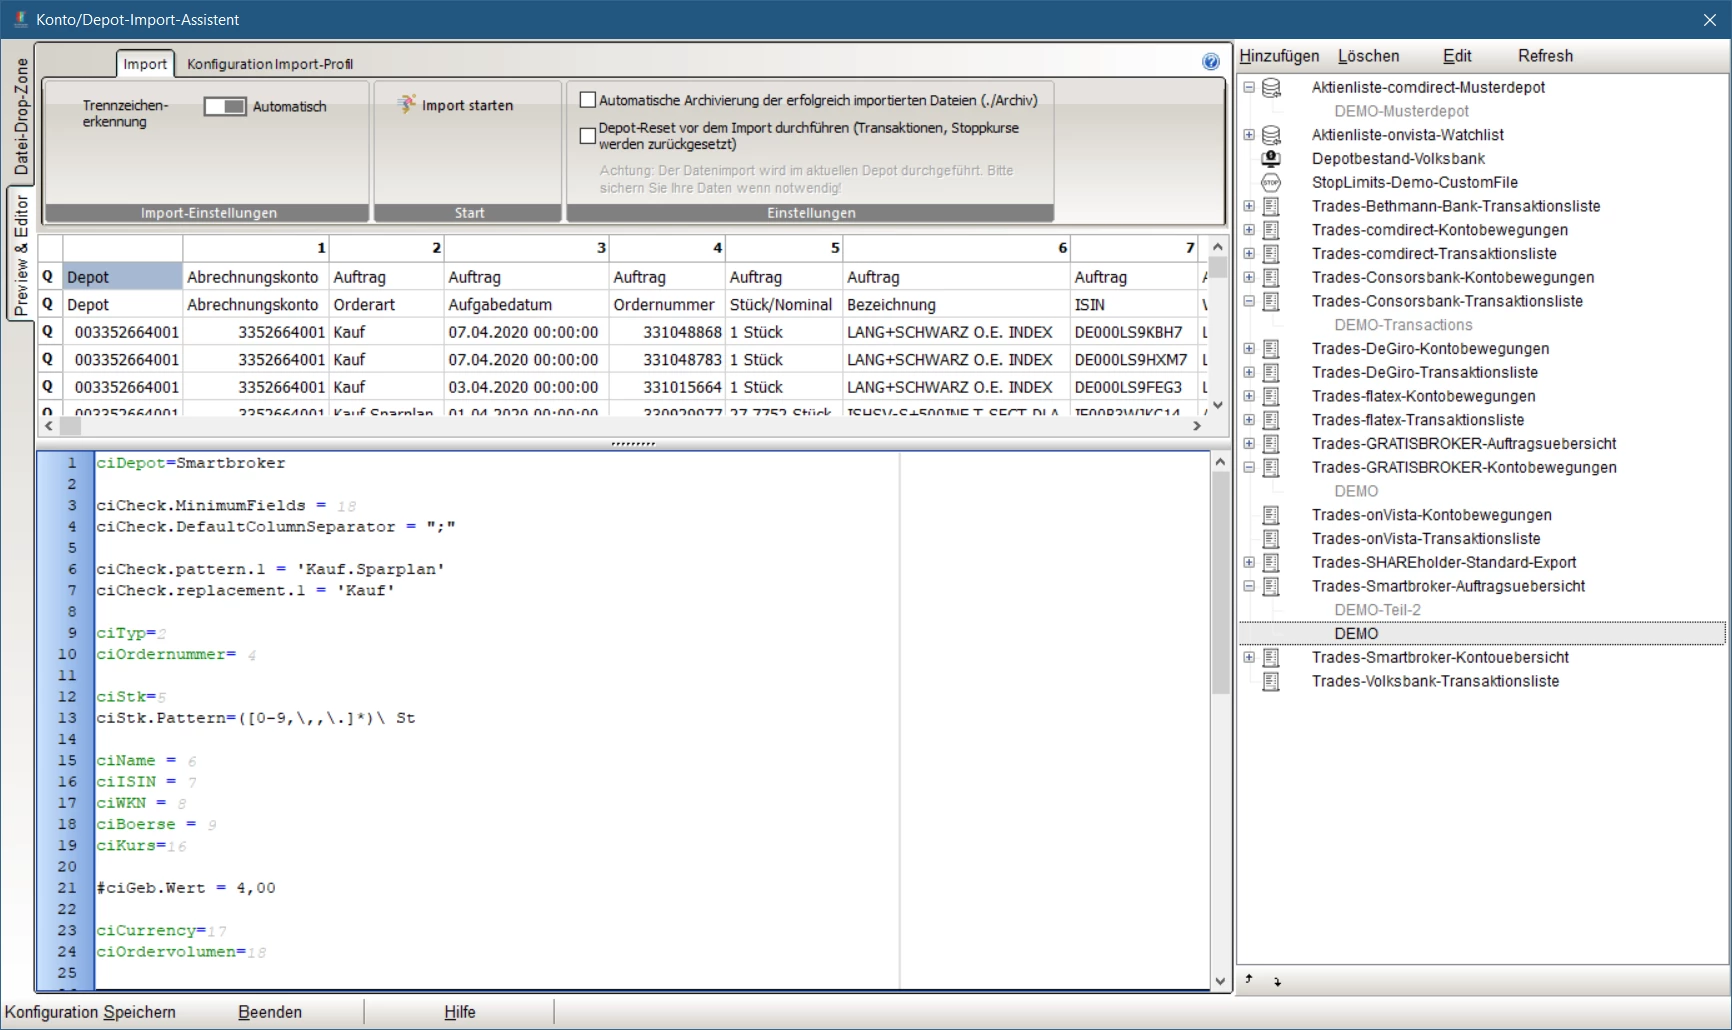Image resolution: width=1732 pixels, height=1030 pixels.
Task: Click Refresh above the profile tree
Action: [x=1545, y=56]
